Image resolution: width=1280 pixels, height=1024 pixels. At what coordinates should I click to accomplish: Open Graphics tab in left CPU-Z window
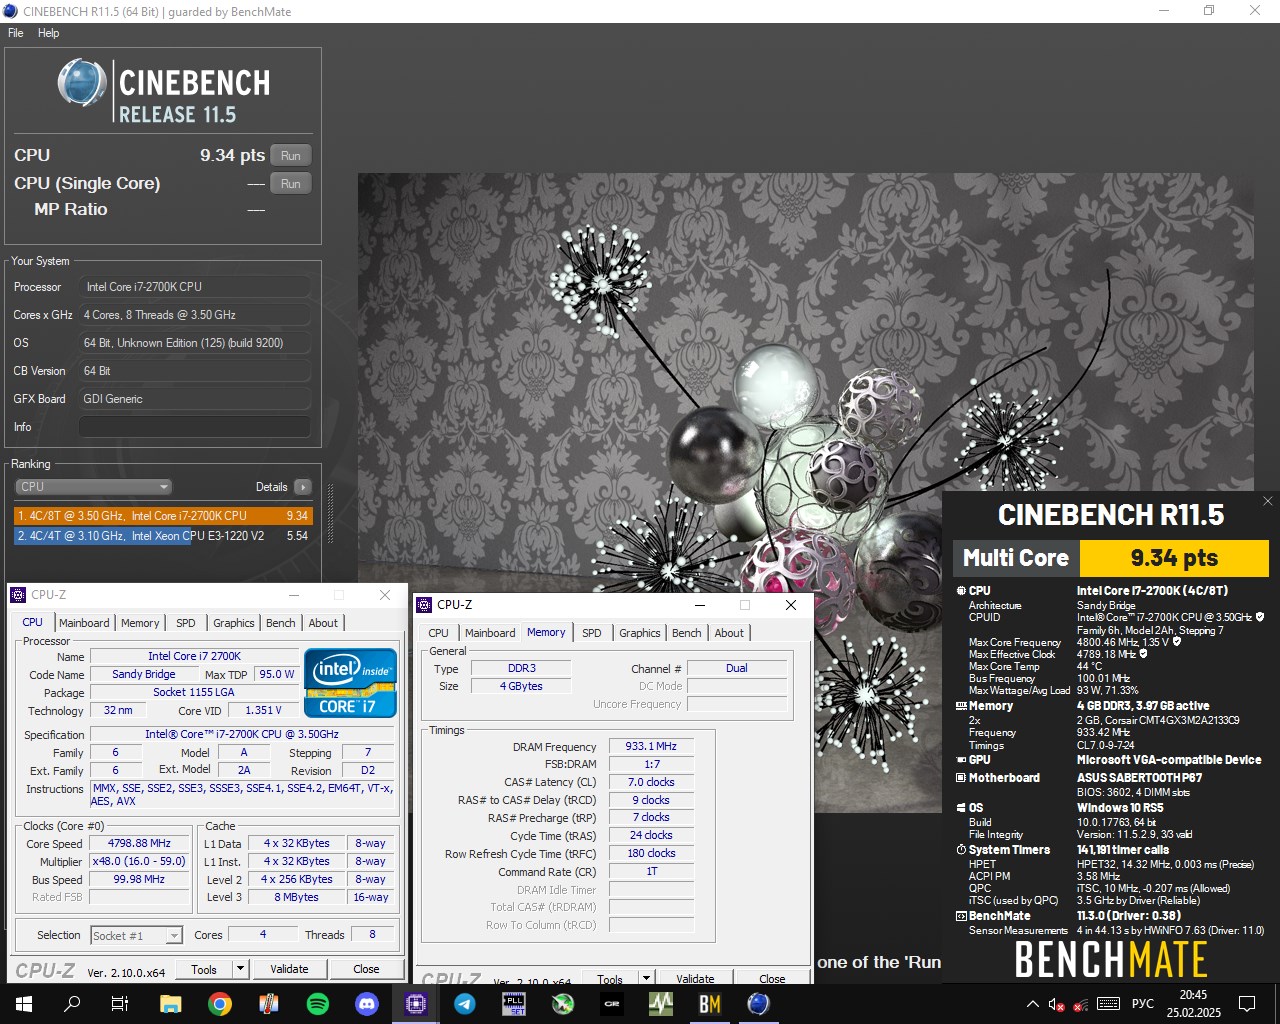pos(234,623)
